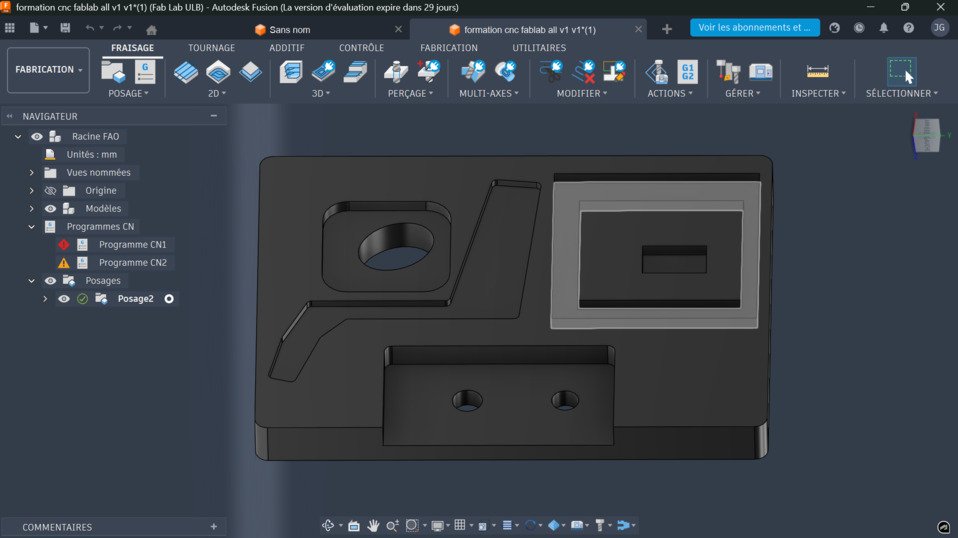Image resolution: width=958 pixels, height=538 pixels.
Task: Expand the Modèles node
Action: point(32,209)
